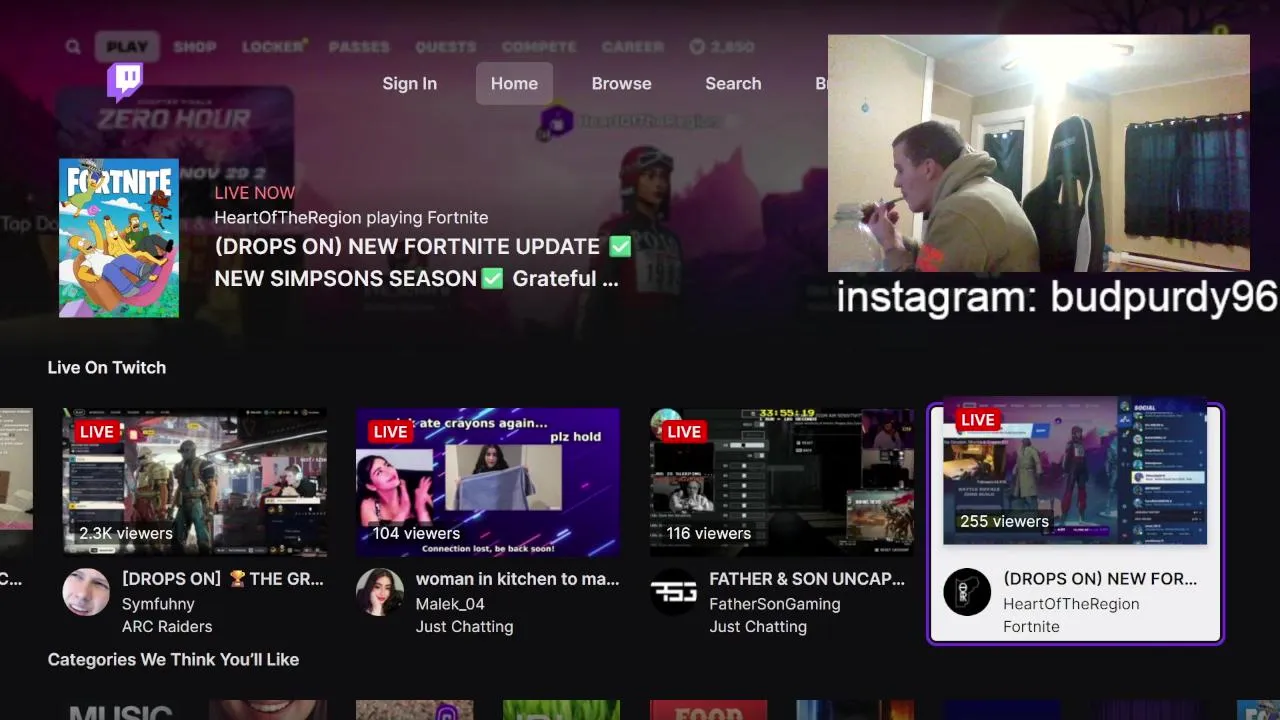Click HeartOfTheRegion's avatar in the selected card

(x=967, y=592)
